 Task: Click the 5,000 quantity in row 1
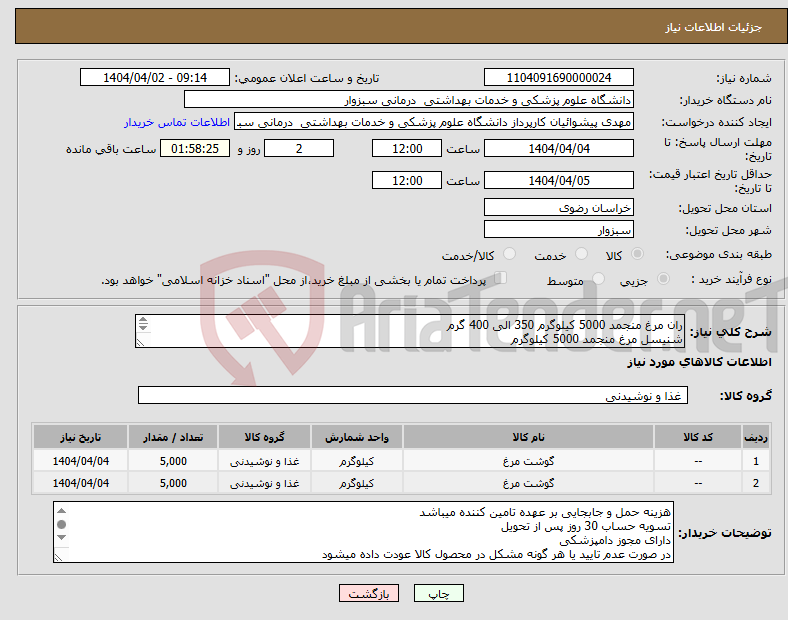(x=173, y=461)
